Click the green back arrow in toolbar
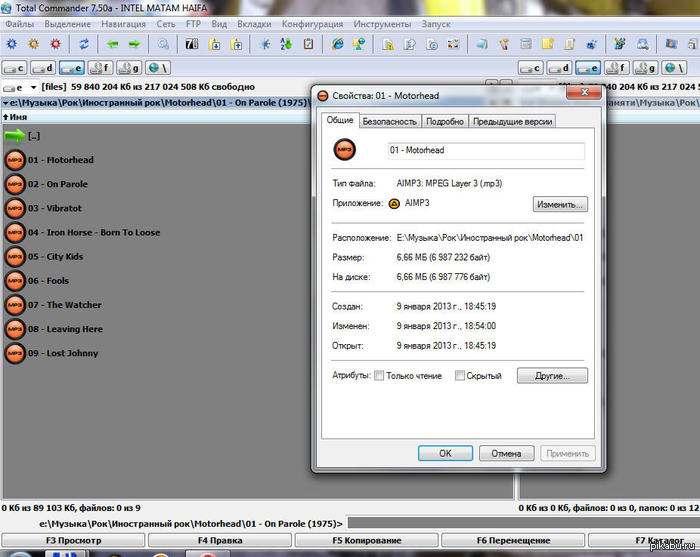This screenshot has height=557, width=700. [x=112, y=44]
